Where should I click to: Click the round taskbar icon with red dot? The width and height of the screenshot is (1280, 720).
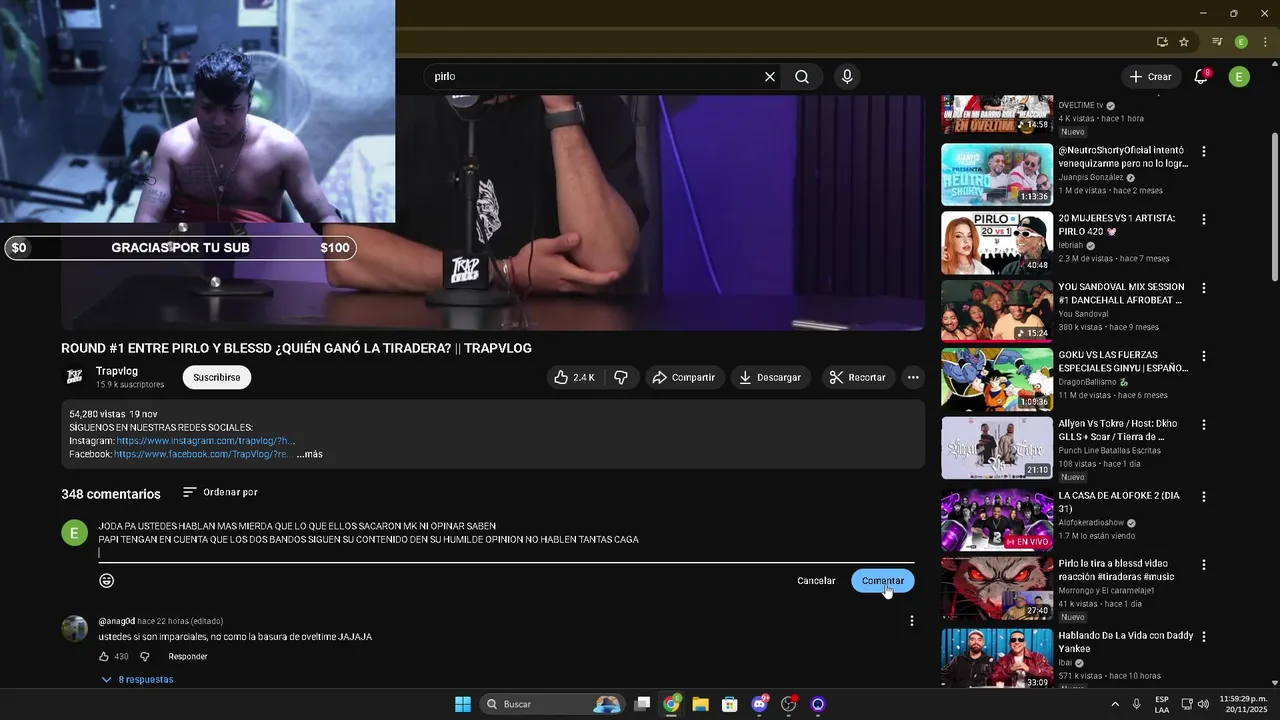pyautogui.click(x=789, y=704)
